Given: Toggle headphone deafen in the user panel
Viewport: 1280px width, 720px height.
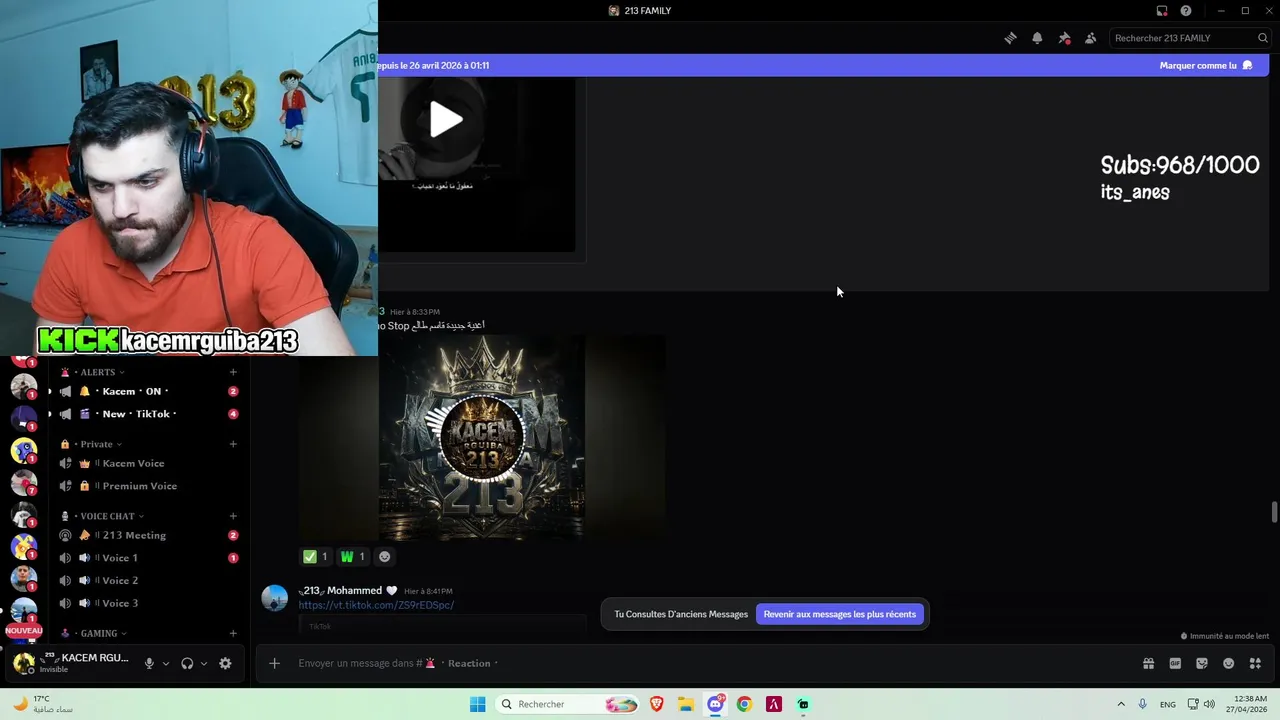Looking at the screenshot, I should [187, 663].
